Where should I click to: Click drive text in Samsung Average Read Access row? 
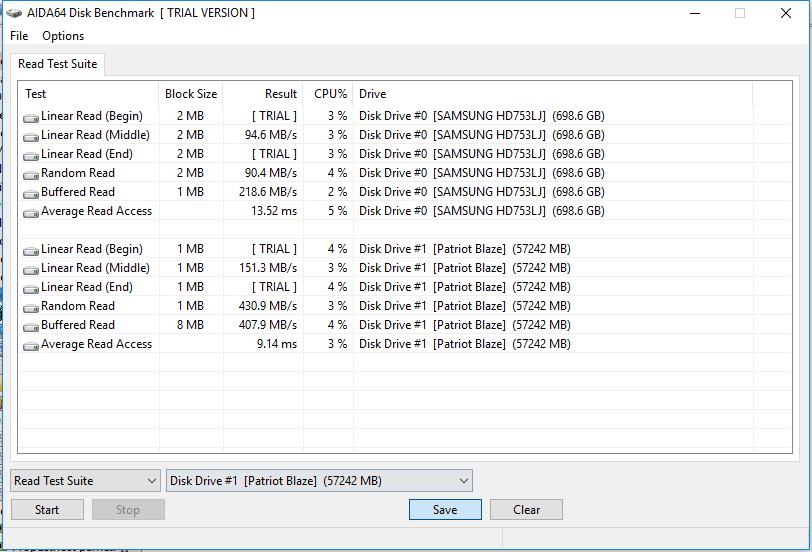[482, 211]
